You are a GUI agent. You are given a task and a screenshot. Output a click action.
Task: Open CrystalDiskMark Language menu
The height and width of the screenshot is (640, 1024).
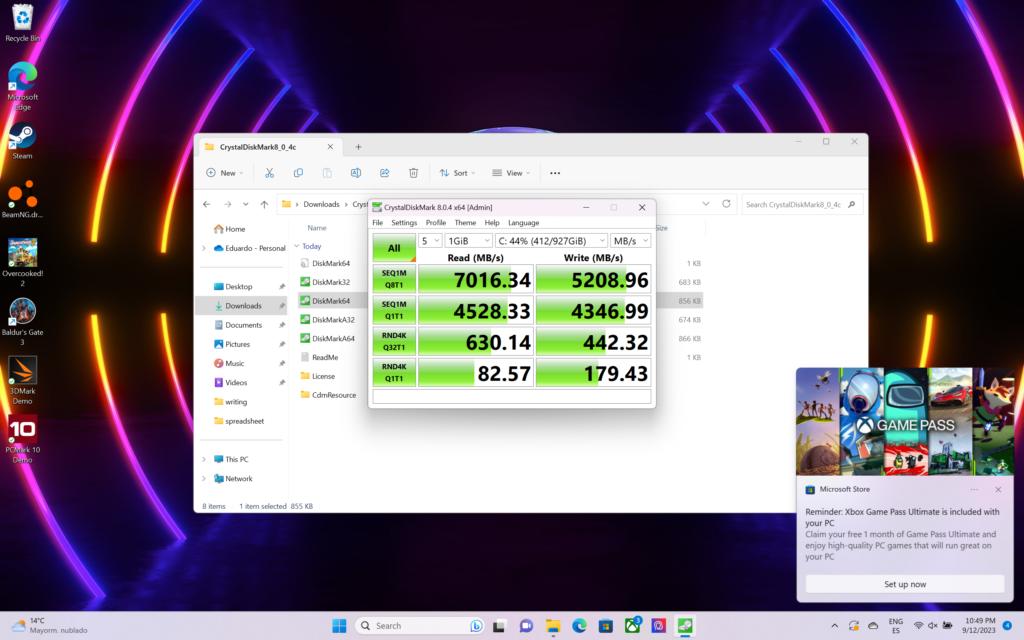coord(524,223)
